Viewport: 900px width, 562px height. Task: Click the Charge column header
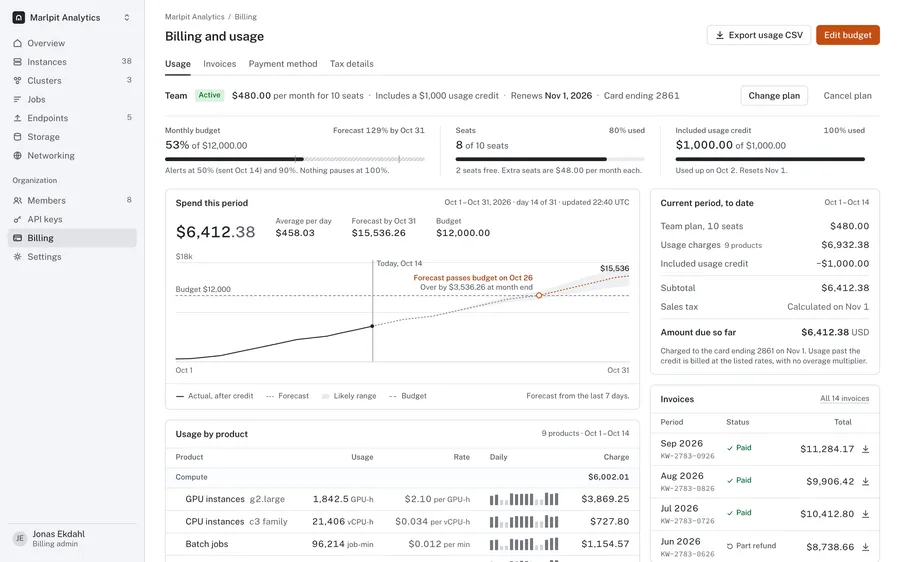tap(616, 458)
